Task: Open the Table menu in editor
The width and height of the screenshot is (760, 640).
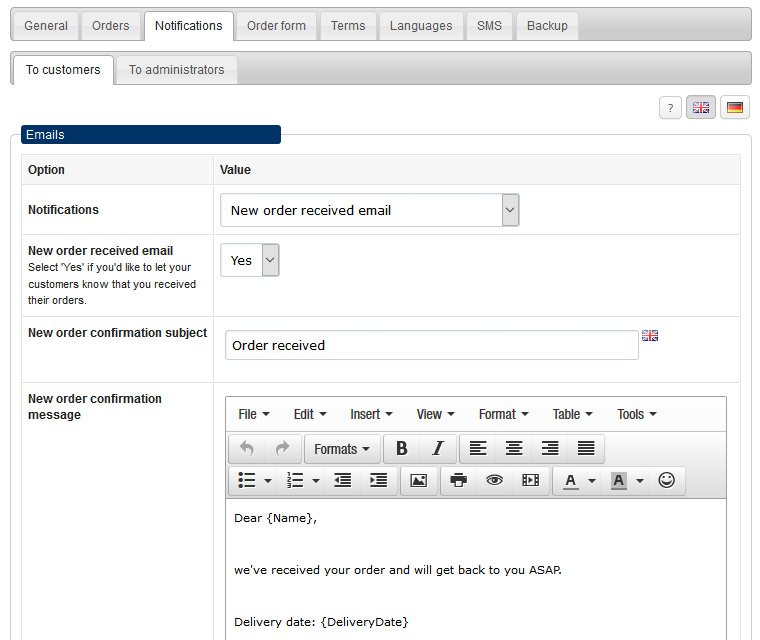Action: (572, 415)
